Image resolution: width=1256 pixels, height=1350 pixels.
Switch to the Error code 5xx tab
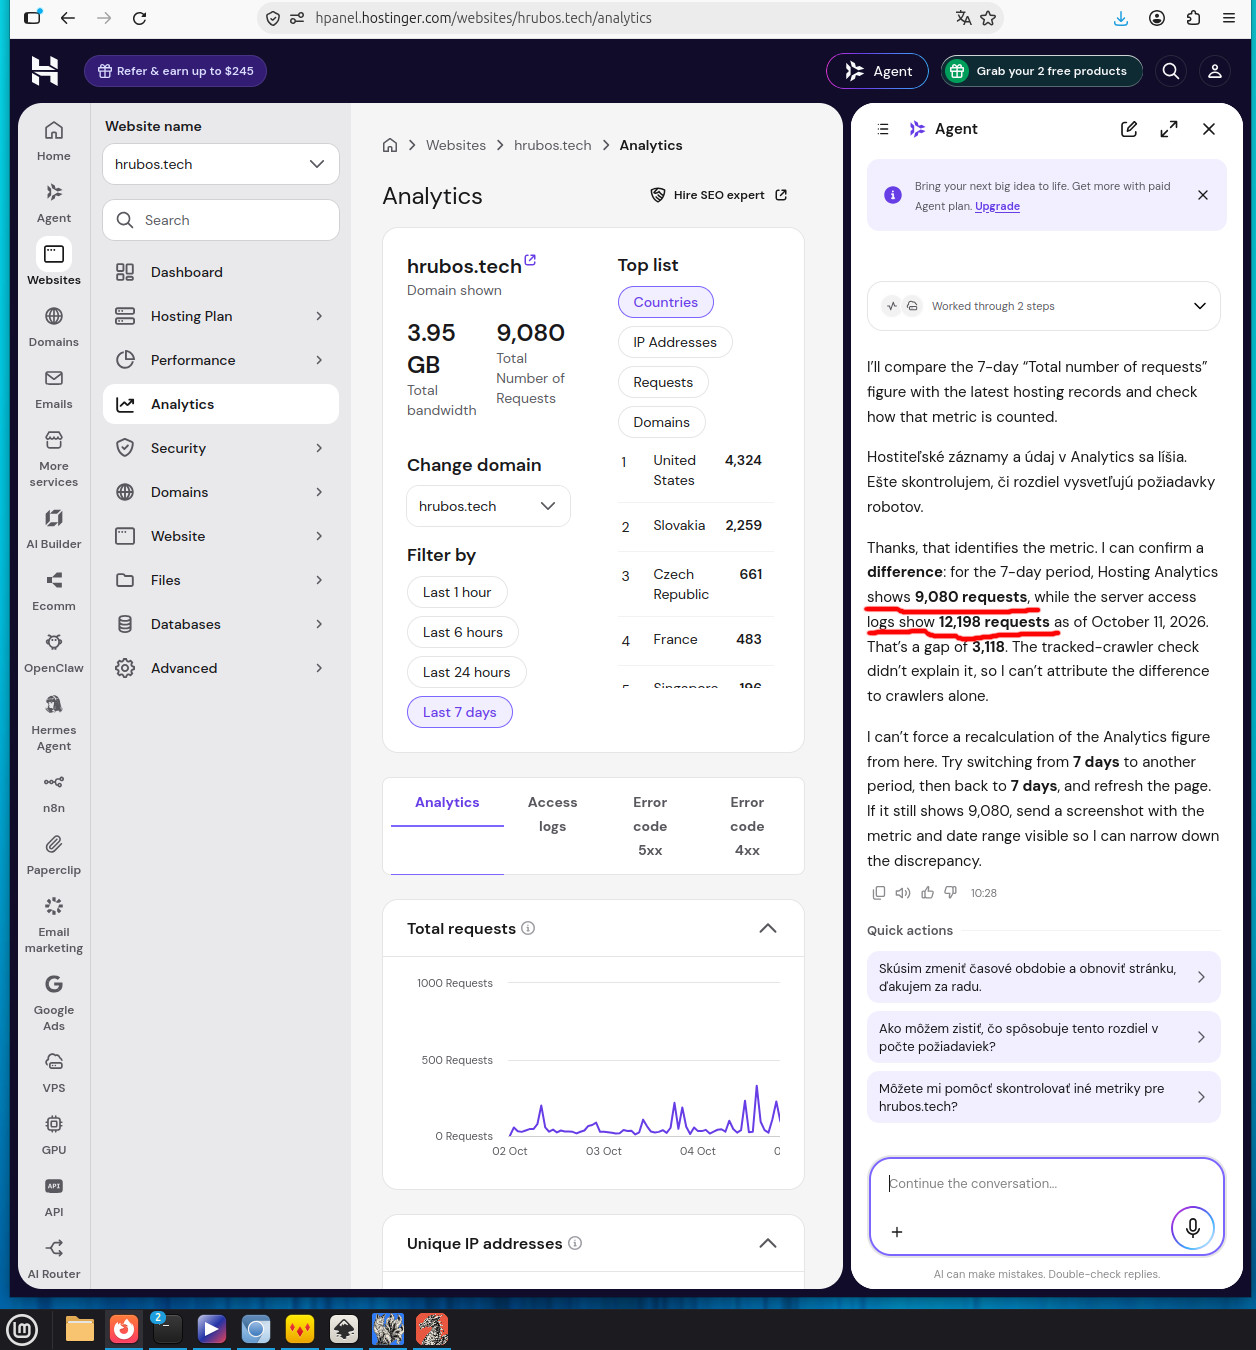click(x=650, y=826)
